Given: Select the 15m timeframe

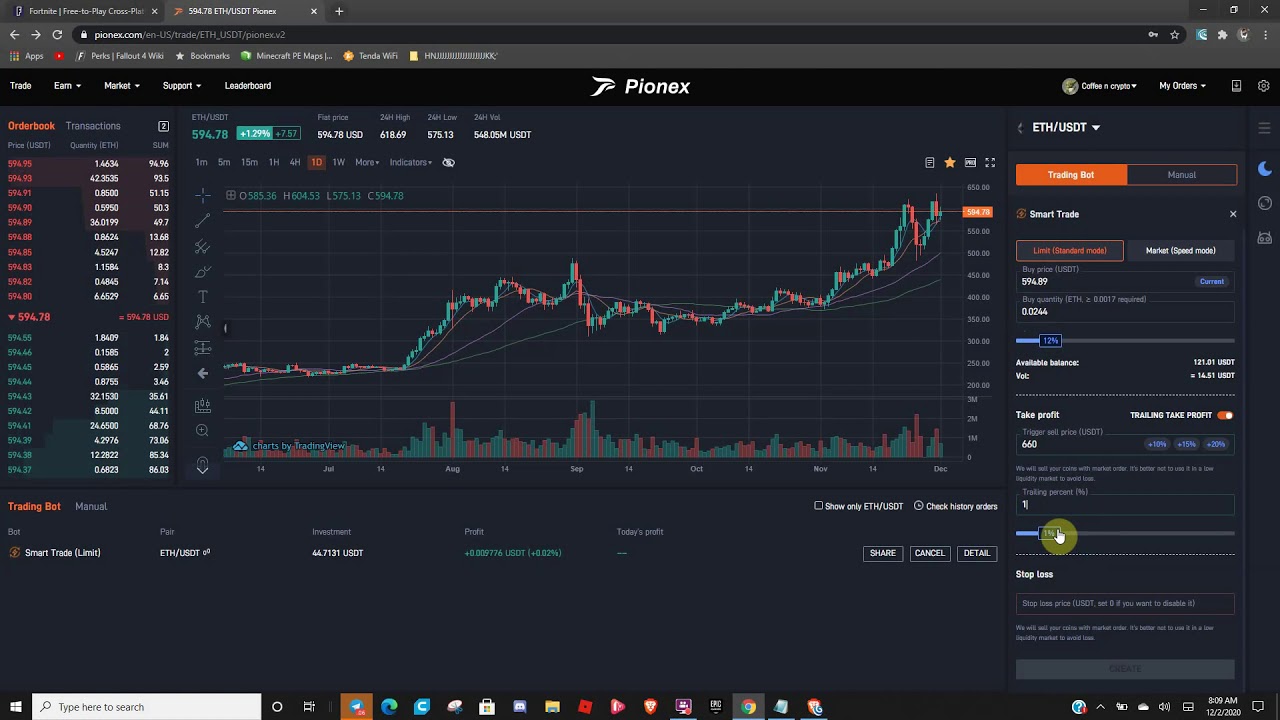Looking at the screenshot, I should point(249,162).
